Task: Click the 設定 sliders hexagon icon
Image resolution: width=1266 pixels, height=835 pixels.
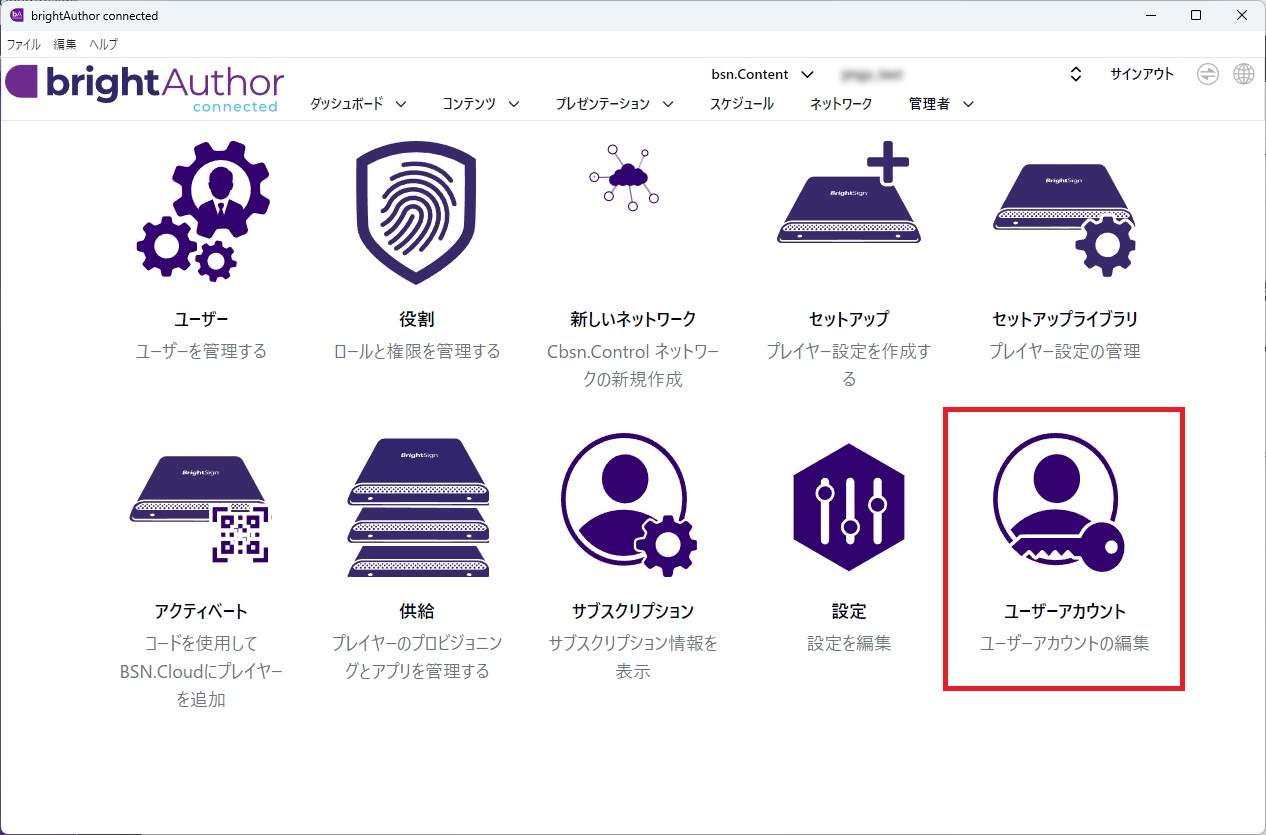Action: click(848, 506)
